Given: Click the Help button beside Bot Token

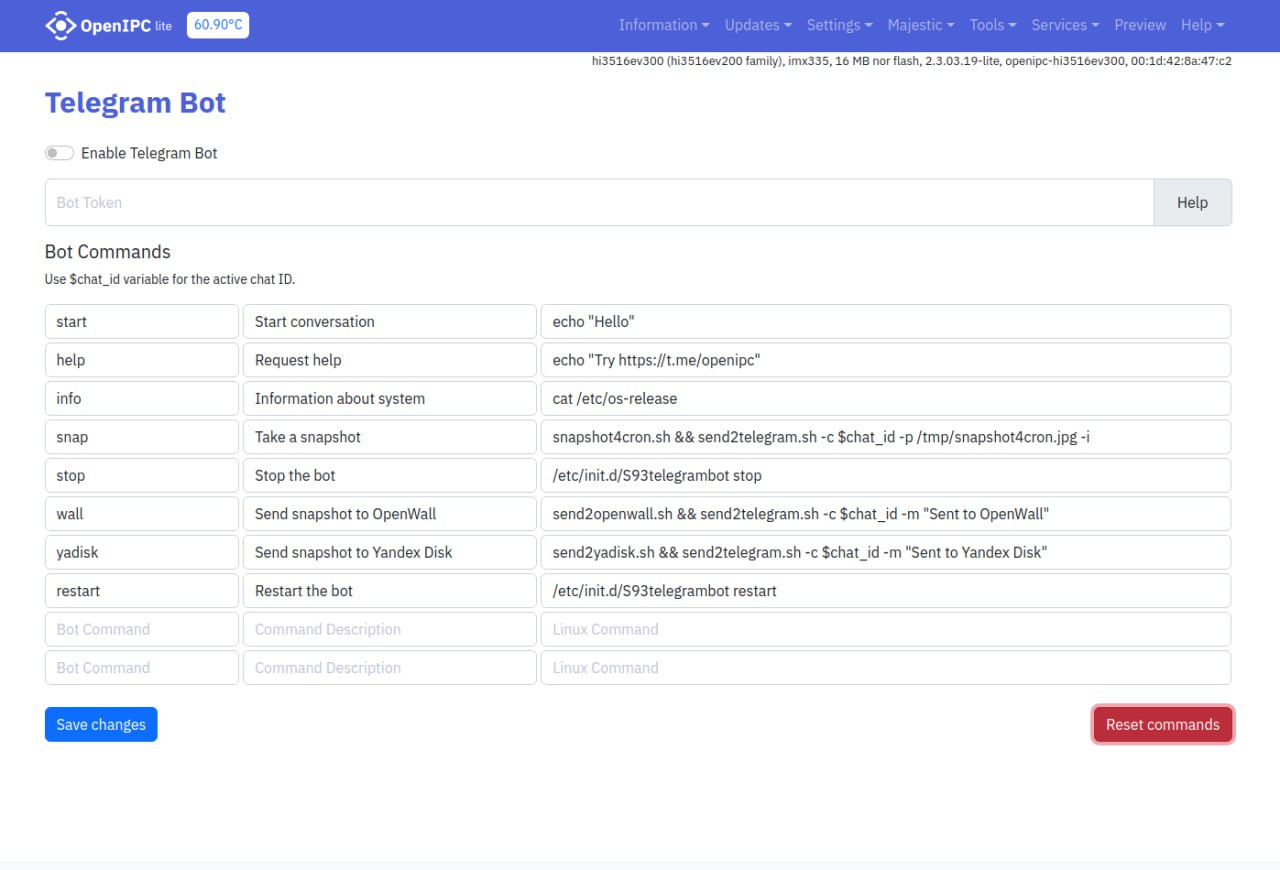Looking at the screenshot, I should point(1192,202).
